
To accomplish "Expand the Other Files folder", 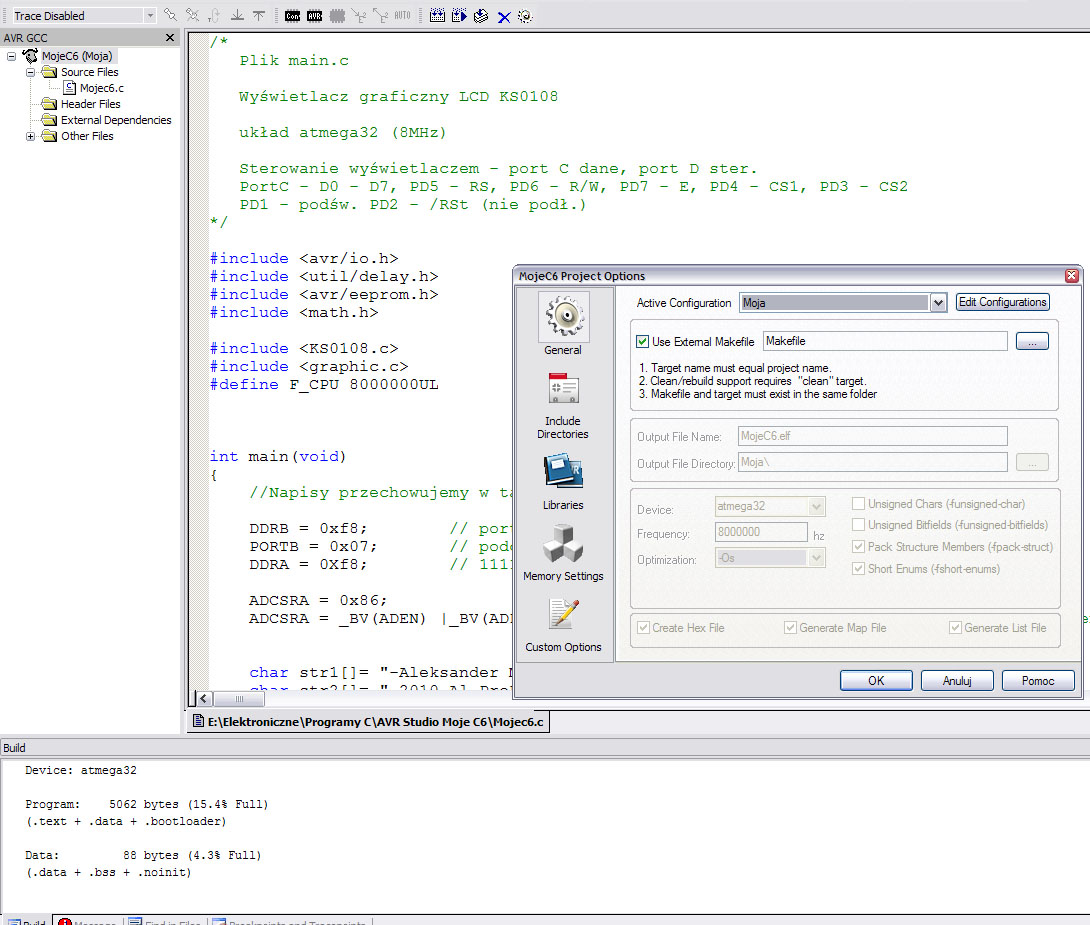I will coord(31,136).
